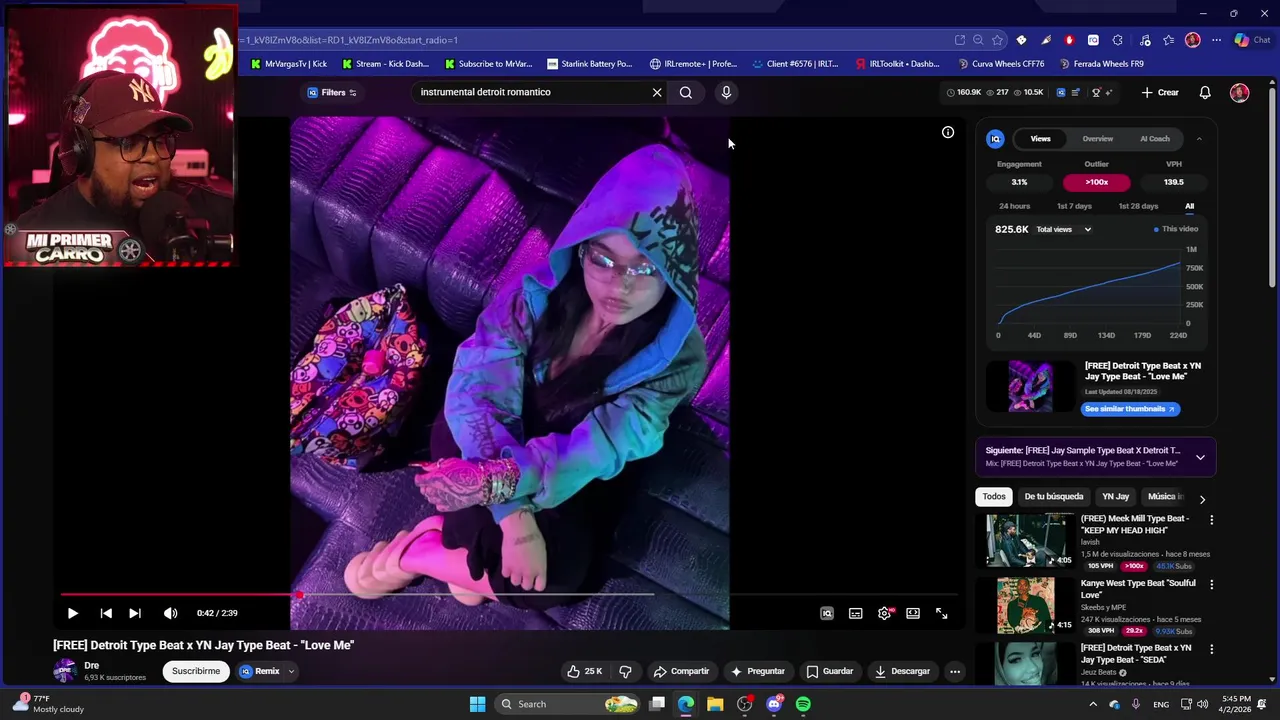Expand the Remix dropdown arrow
Viewport: 1280px width, 720px height.
[x=291, y=671]
